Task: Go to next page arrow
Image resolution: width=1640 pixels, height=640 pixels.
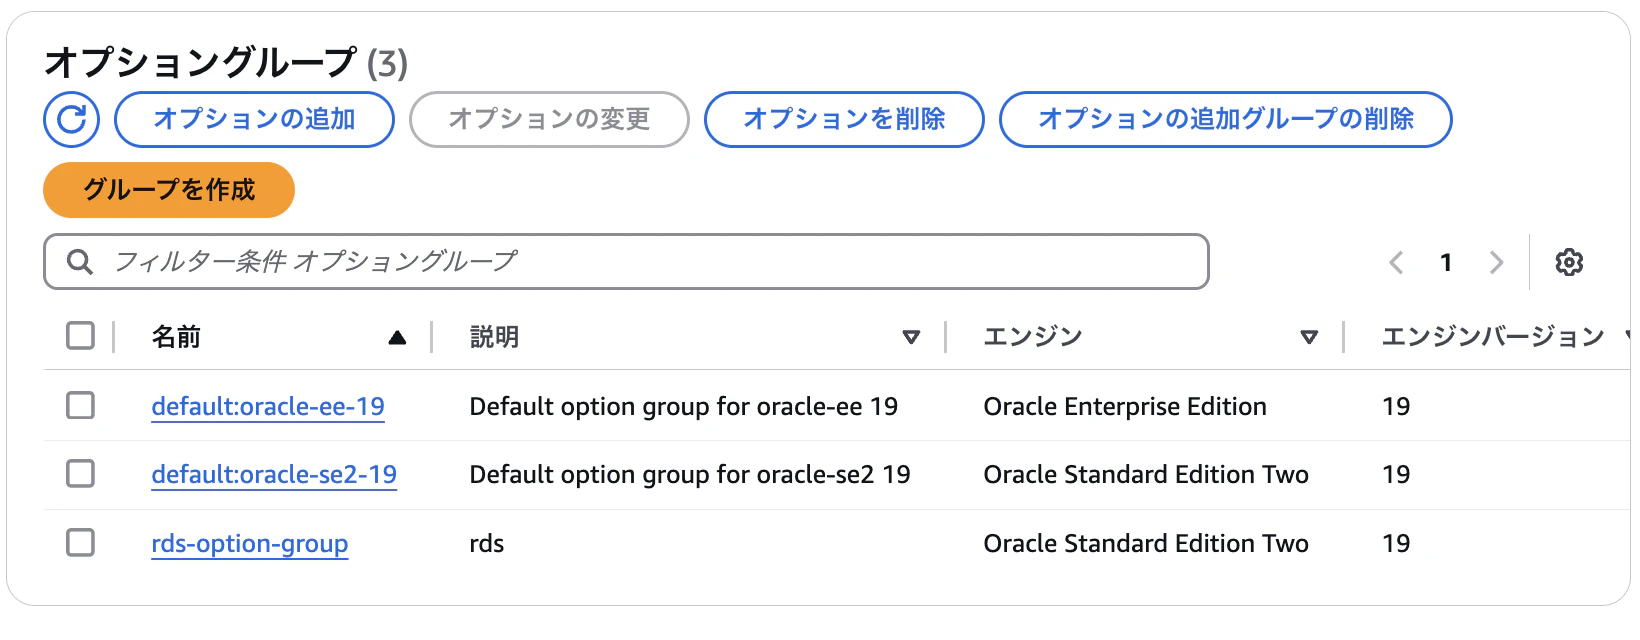Action: coord(1496,262)
